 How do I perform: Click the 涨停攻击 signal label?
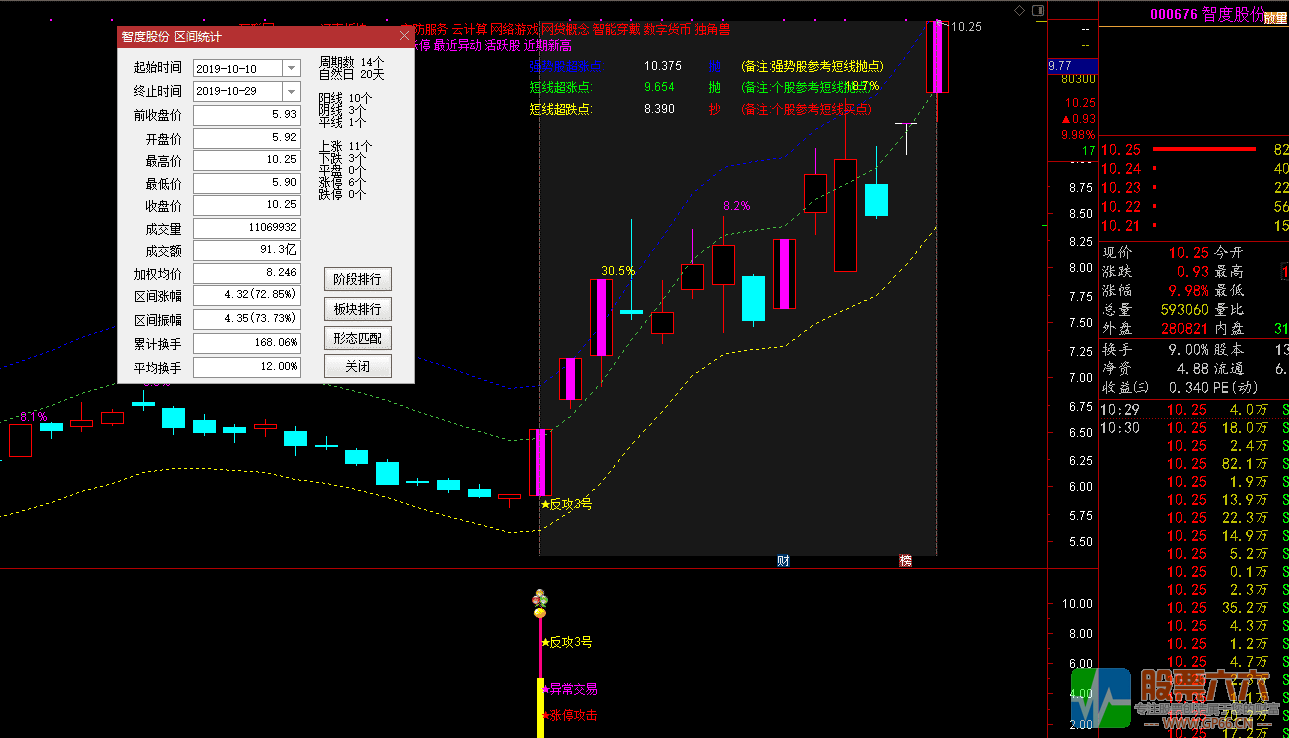click(x=571, y=716)
